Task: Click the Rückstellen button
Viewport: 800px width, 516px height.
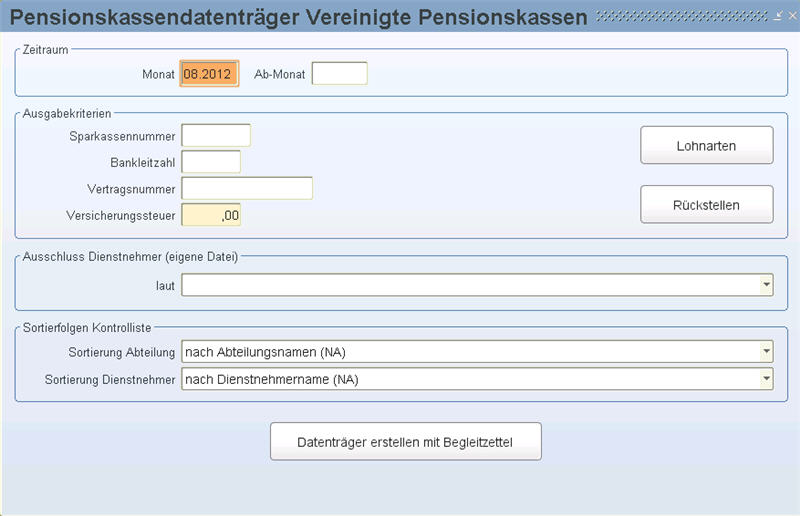Action: tap(707, 205)
